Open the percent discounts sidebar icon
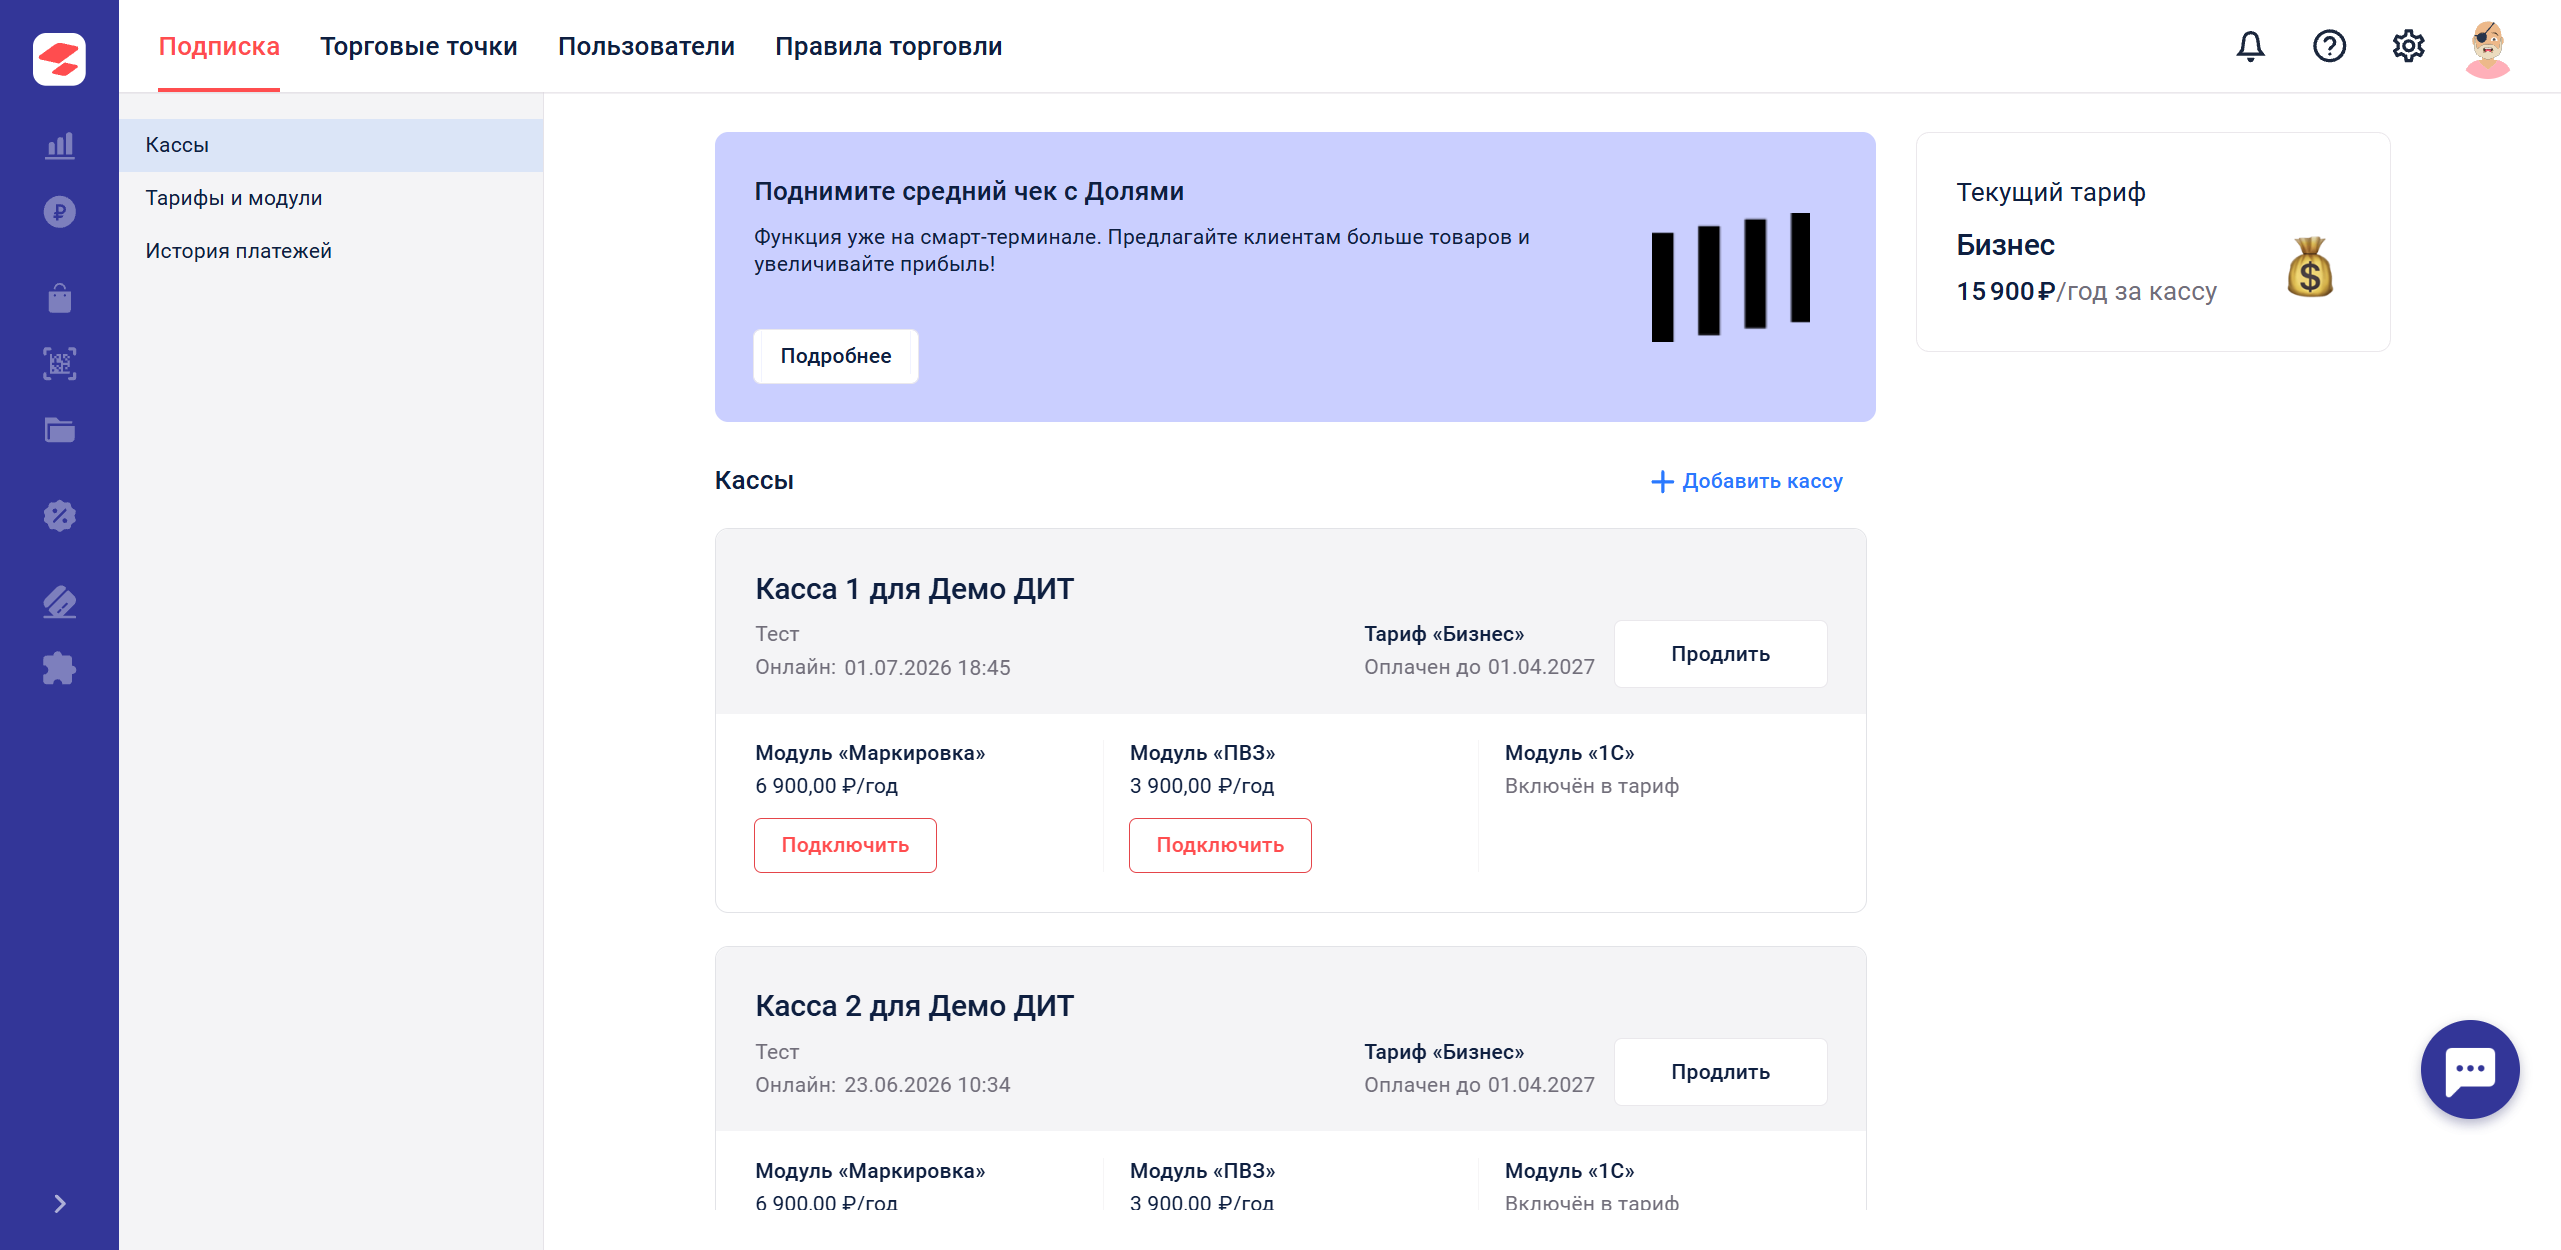Screen dimensions: 2561x1250 pos(59,516)
